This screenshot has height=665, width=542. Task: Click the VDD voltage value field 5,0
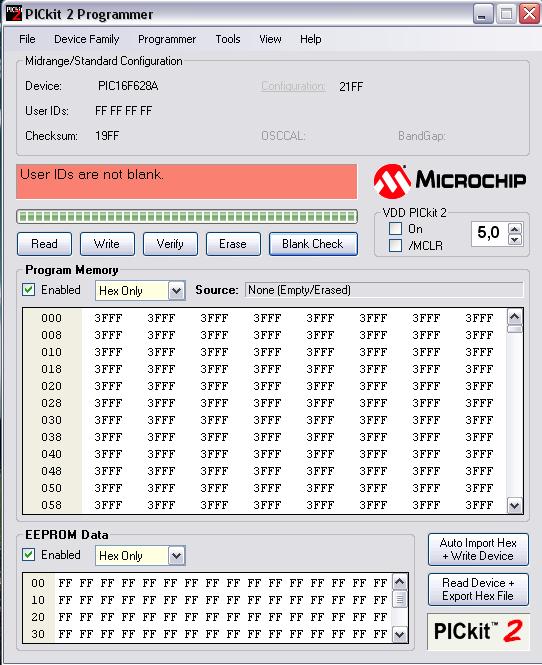489,233
